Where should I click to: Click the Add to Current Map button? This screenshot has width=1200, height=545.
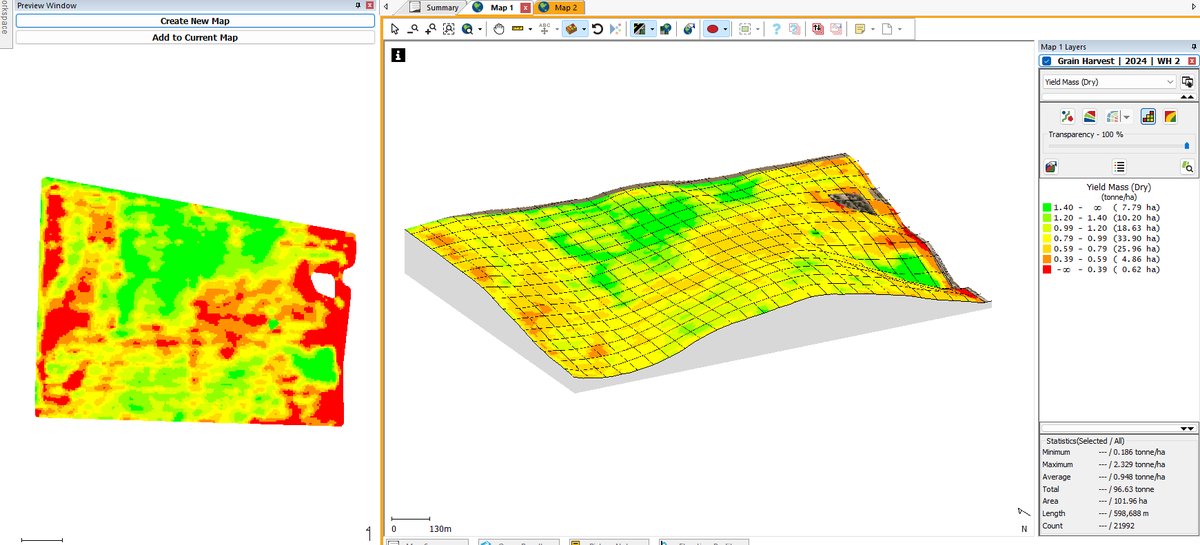click(195, 37)
